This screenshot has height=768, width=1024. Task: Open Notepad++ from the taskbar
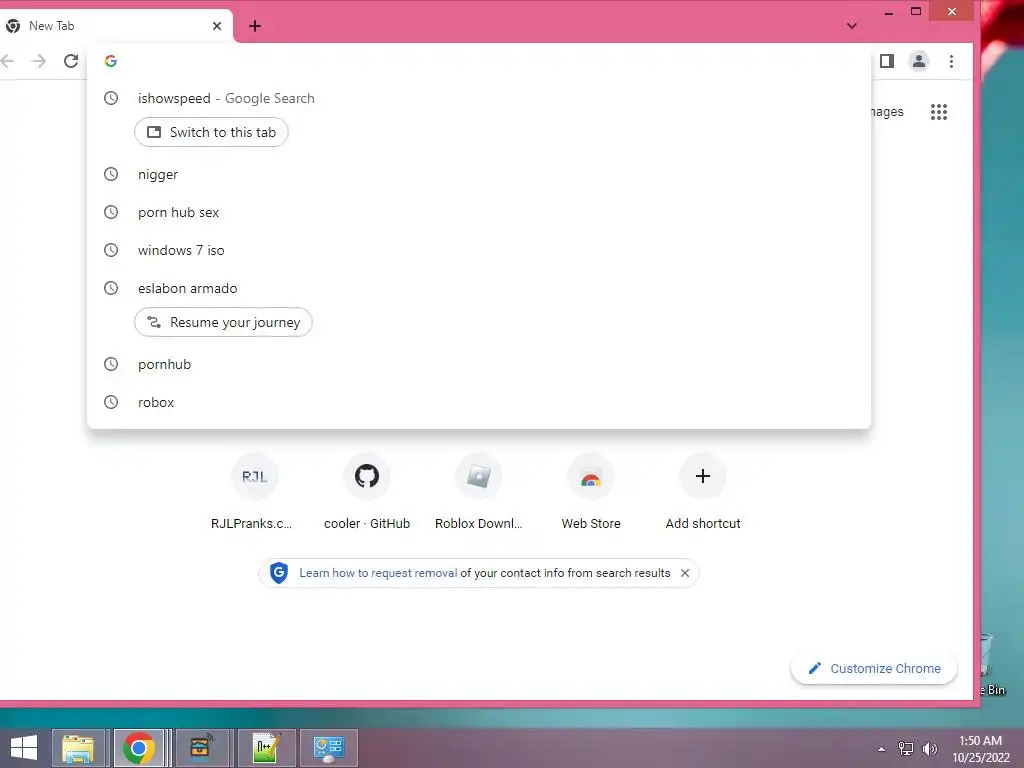tap(266, 748)
